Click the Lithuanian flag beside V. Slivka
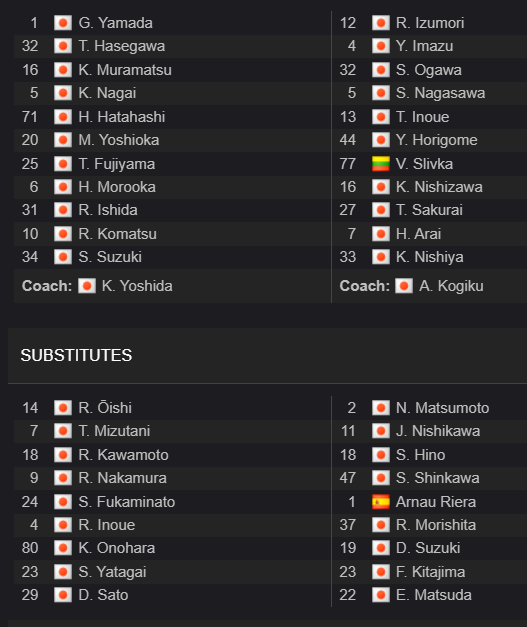527x627 pixels. pyautogui.click(x=381, y=164)
